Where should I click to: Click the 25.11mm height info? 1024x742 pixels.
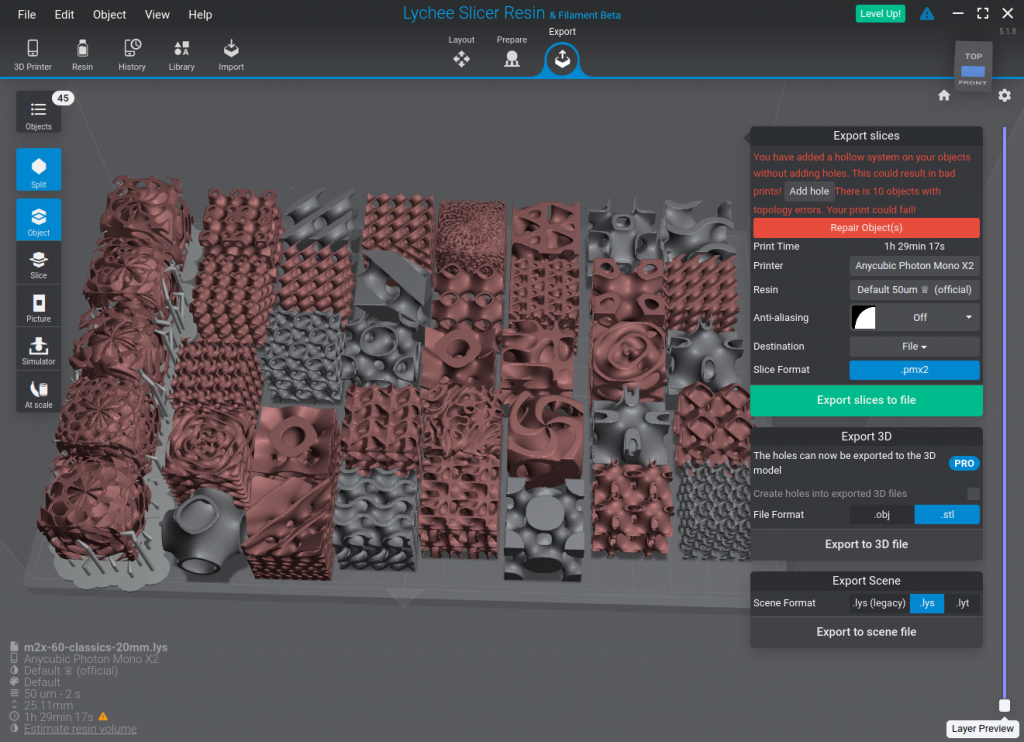[x=48, y=705]
